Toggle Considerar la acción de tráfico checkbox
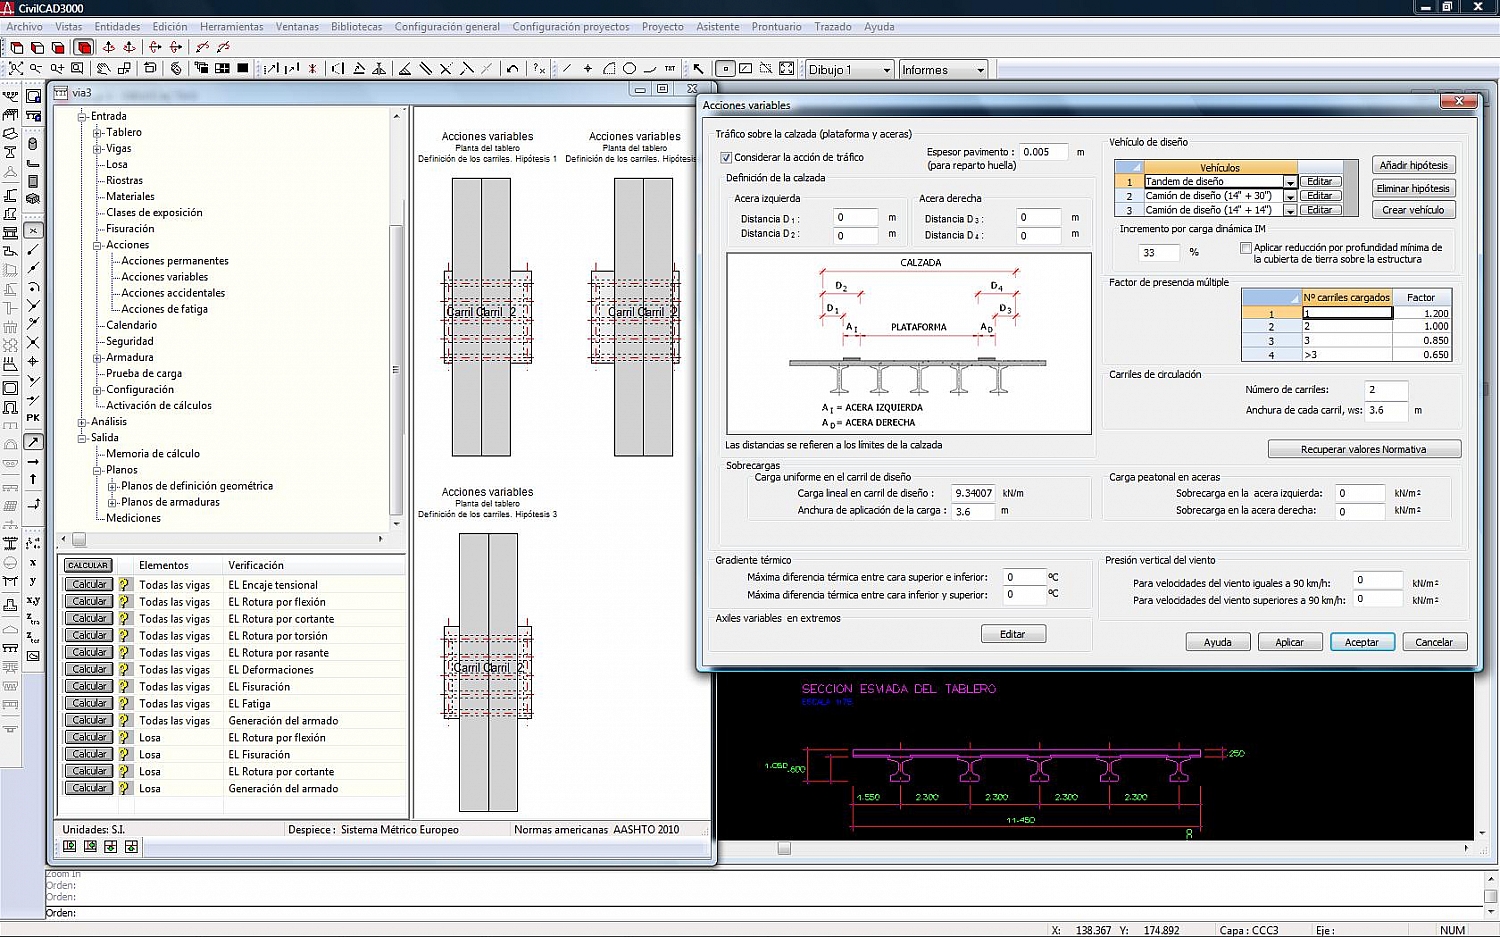 726,157
